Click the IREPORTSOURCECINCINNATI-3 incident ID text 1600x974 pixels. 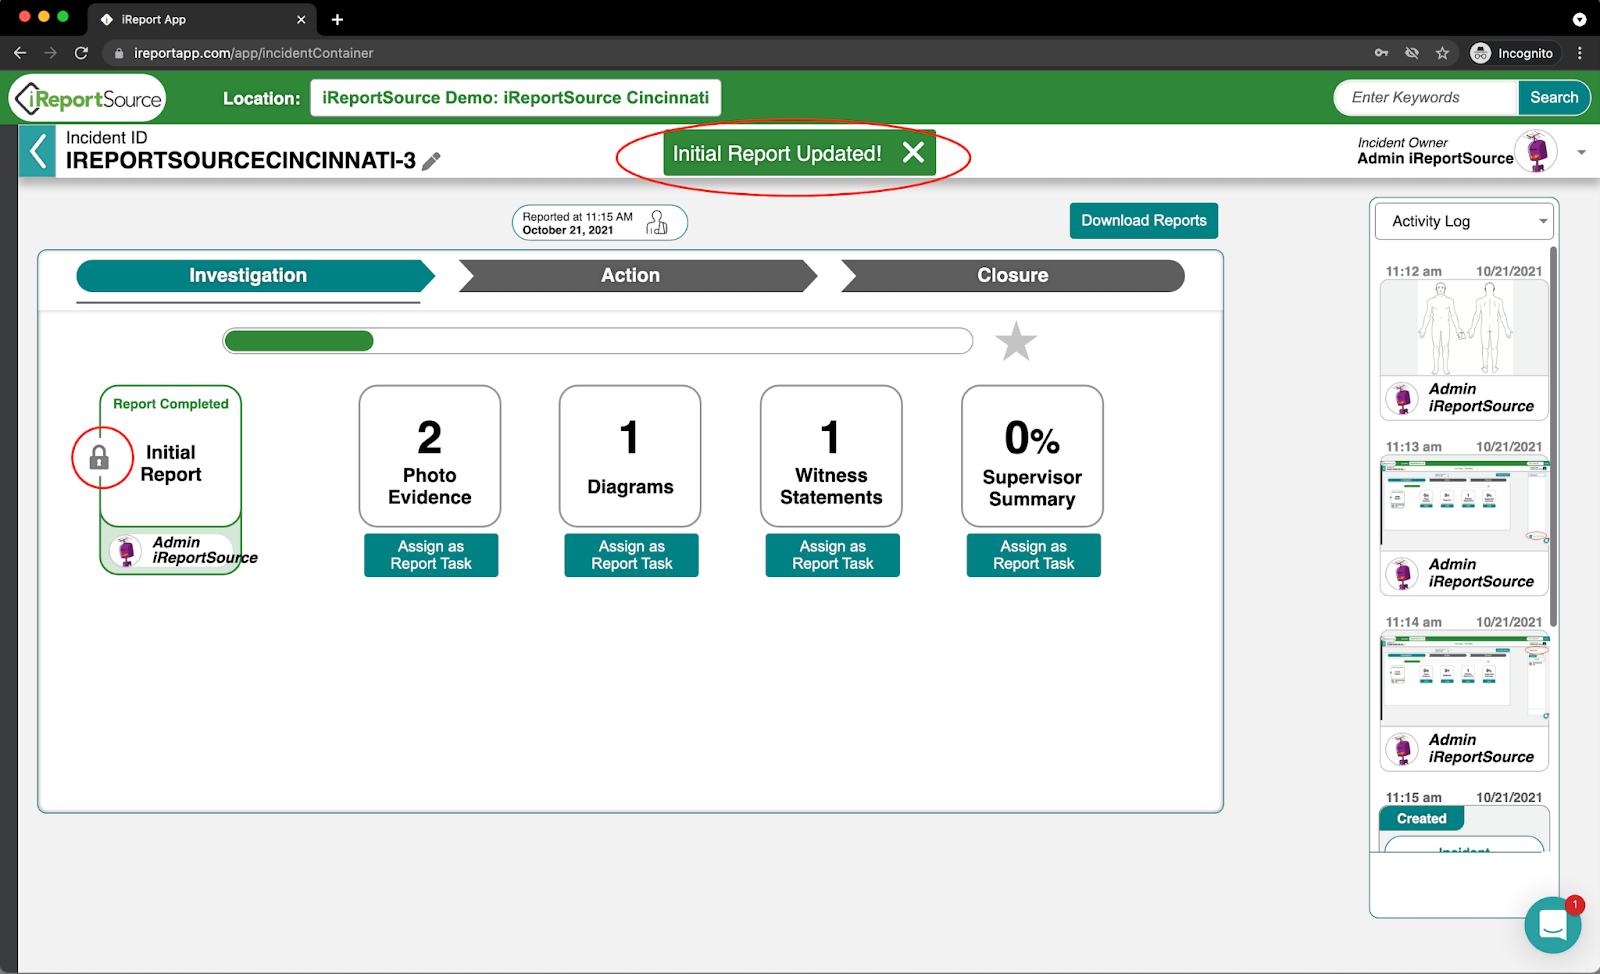point(241,161)
